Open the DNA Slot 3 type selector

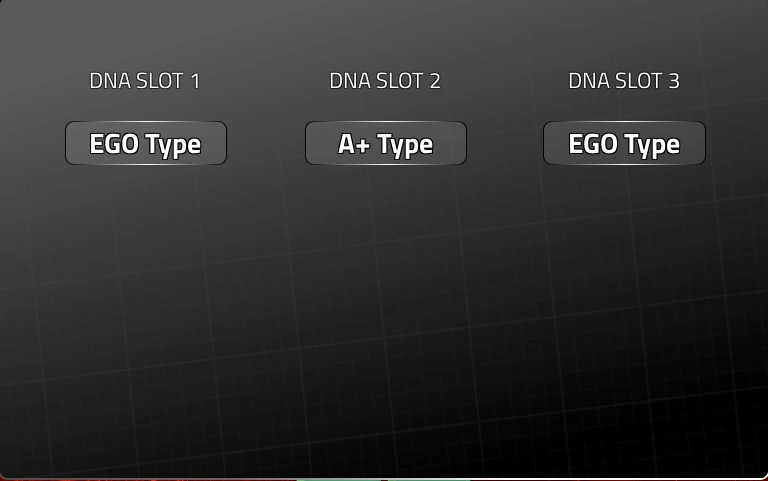click(x=624, y=144)
